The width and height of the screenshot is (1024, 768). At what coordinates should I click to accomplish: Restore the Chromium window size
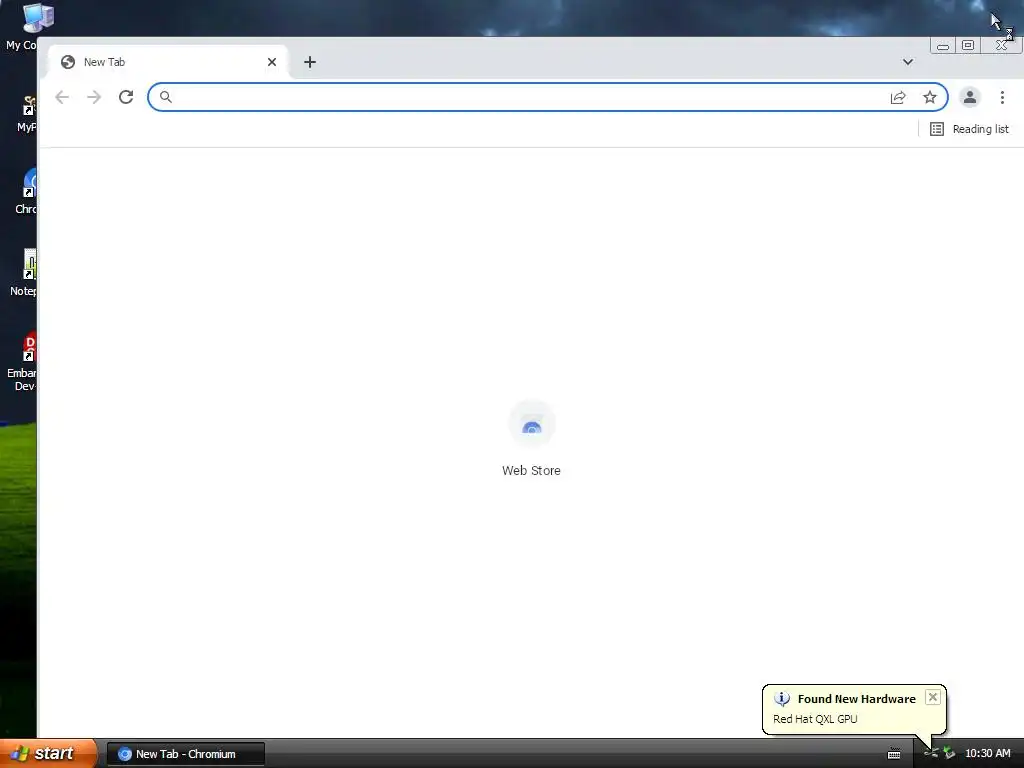coord(968,46)
